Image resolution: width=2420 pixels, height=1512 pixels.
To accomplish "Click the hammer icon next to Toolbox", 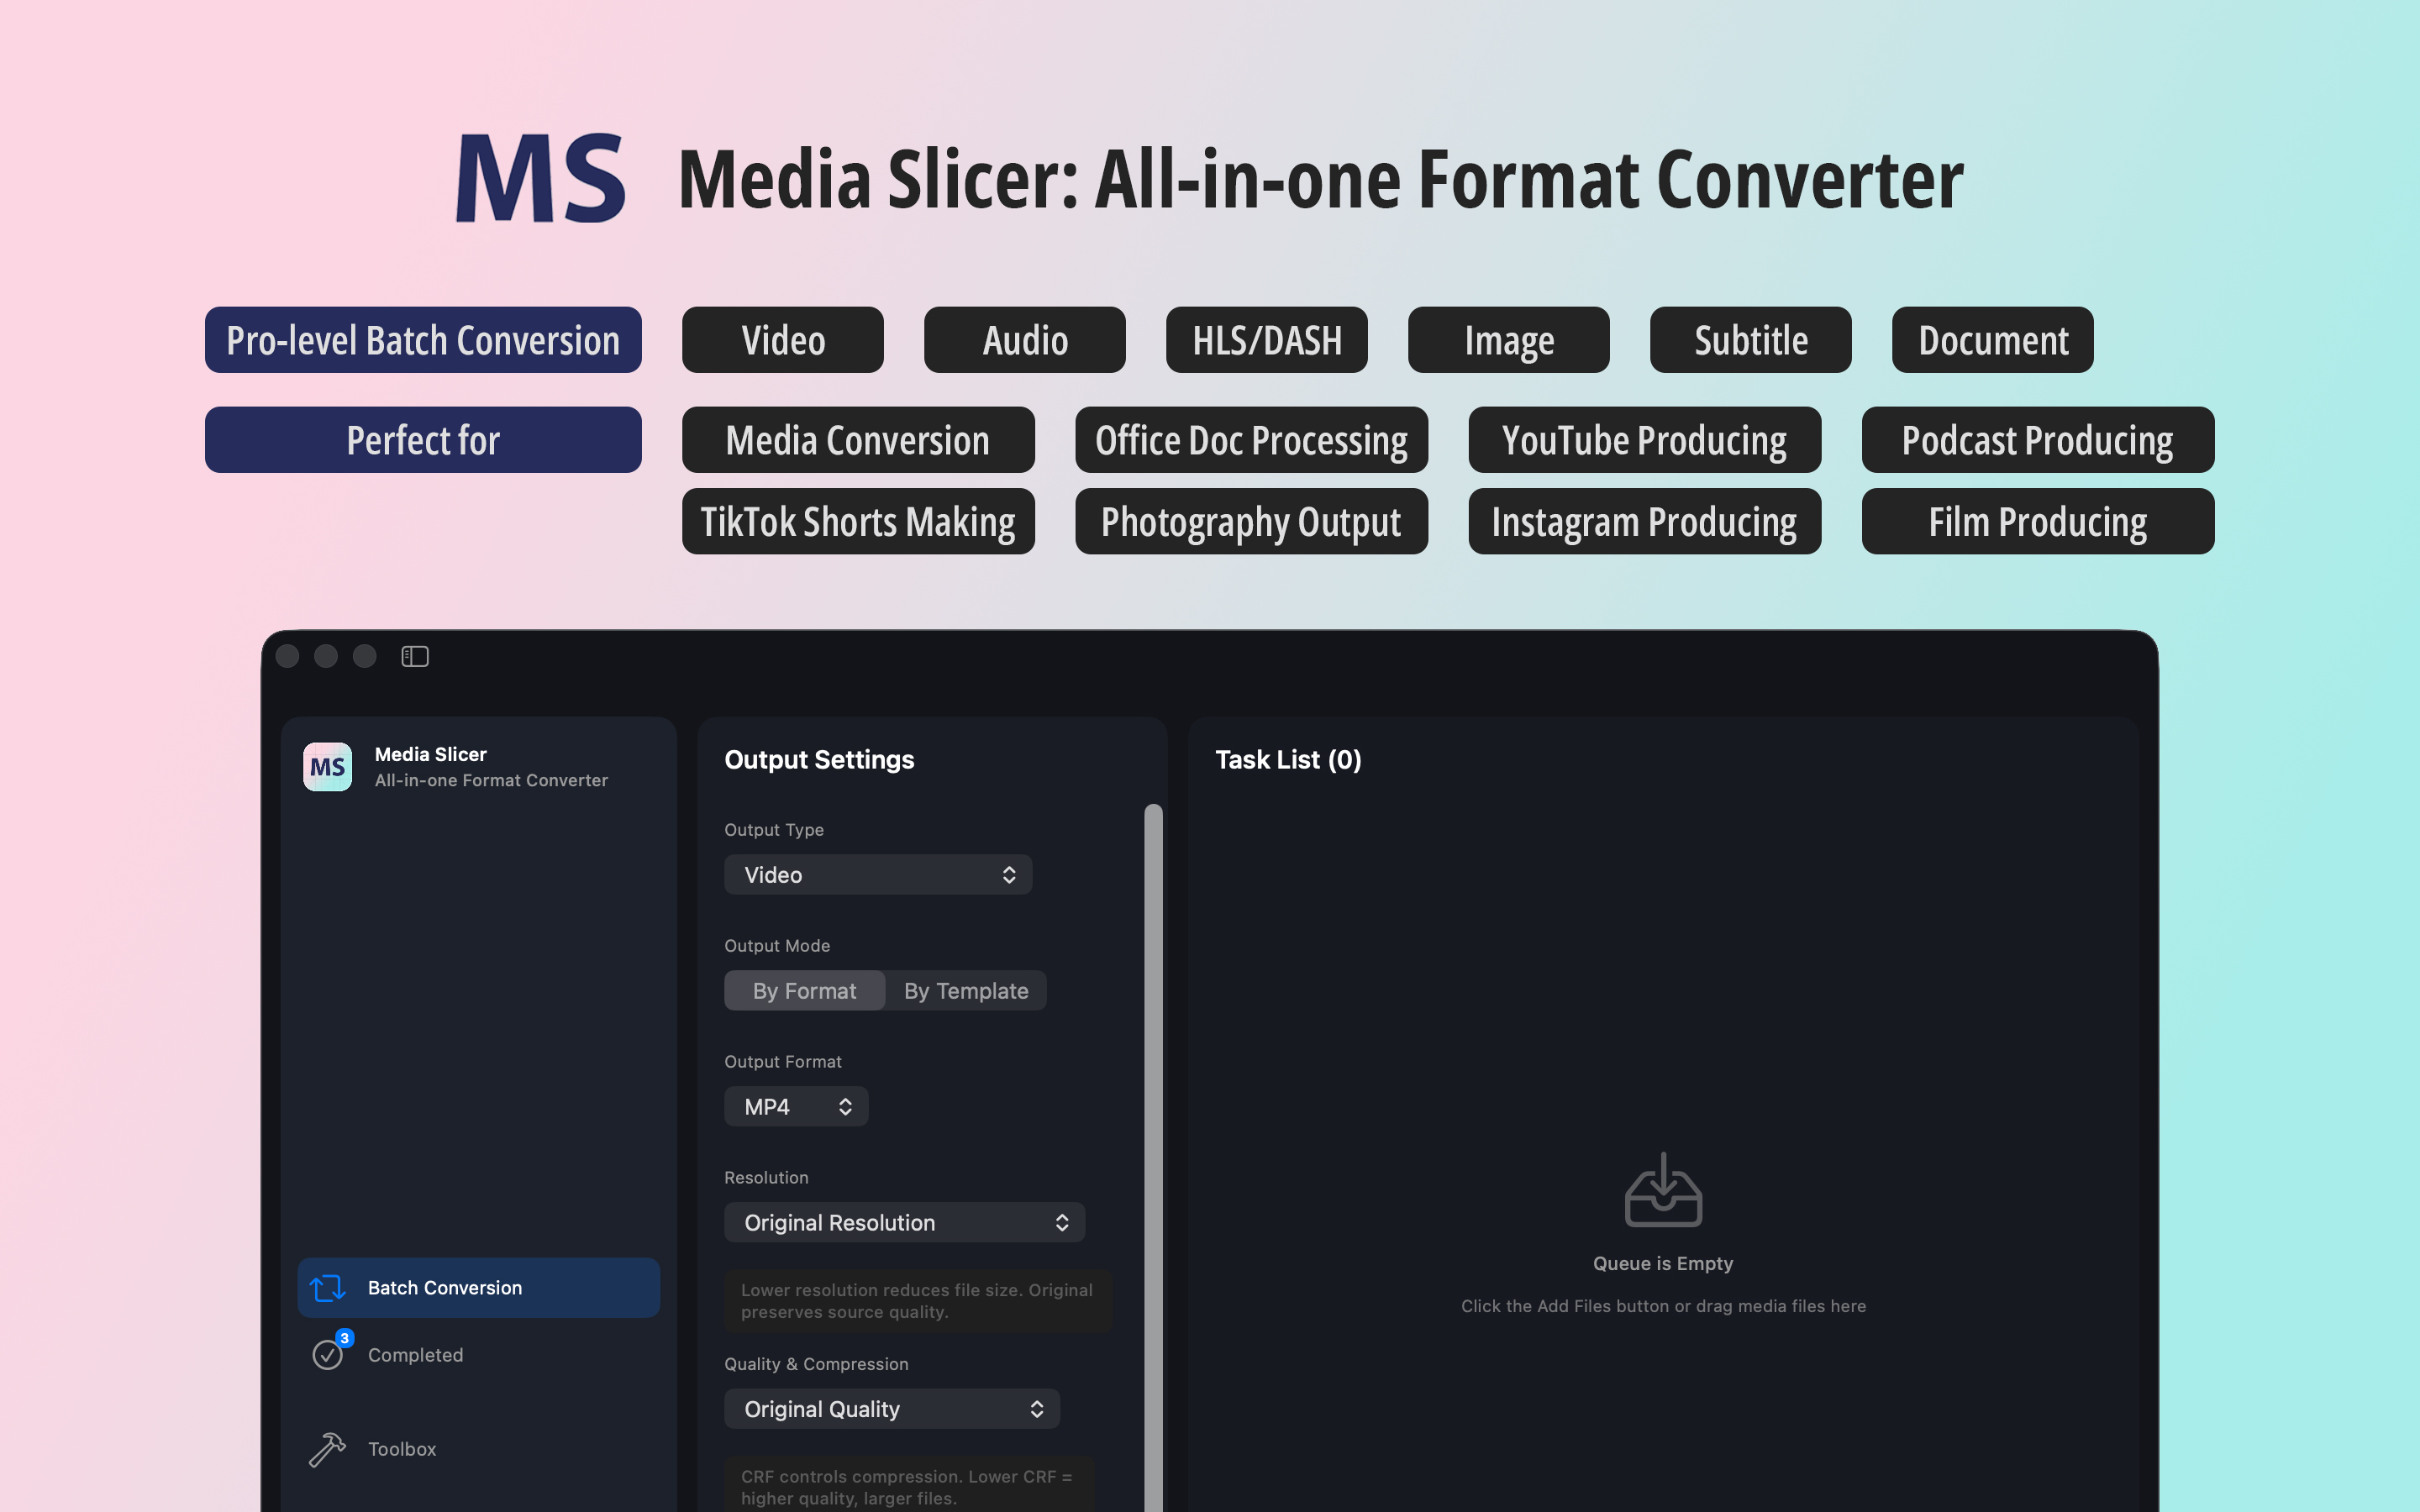I will [326, 1448].
